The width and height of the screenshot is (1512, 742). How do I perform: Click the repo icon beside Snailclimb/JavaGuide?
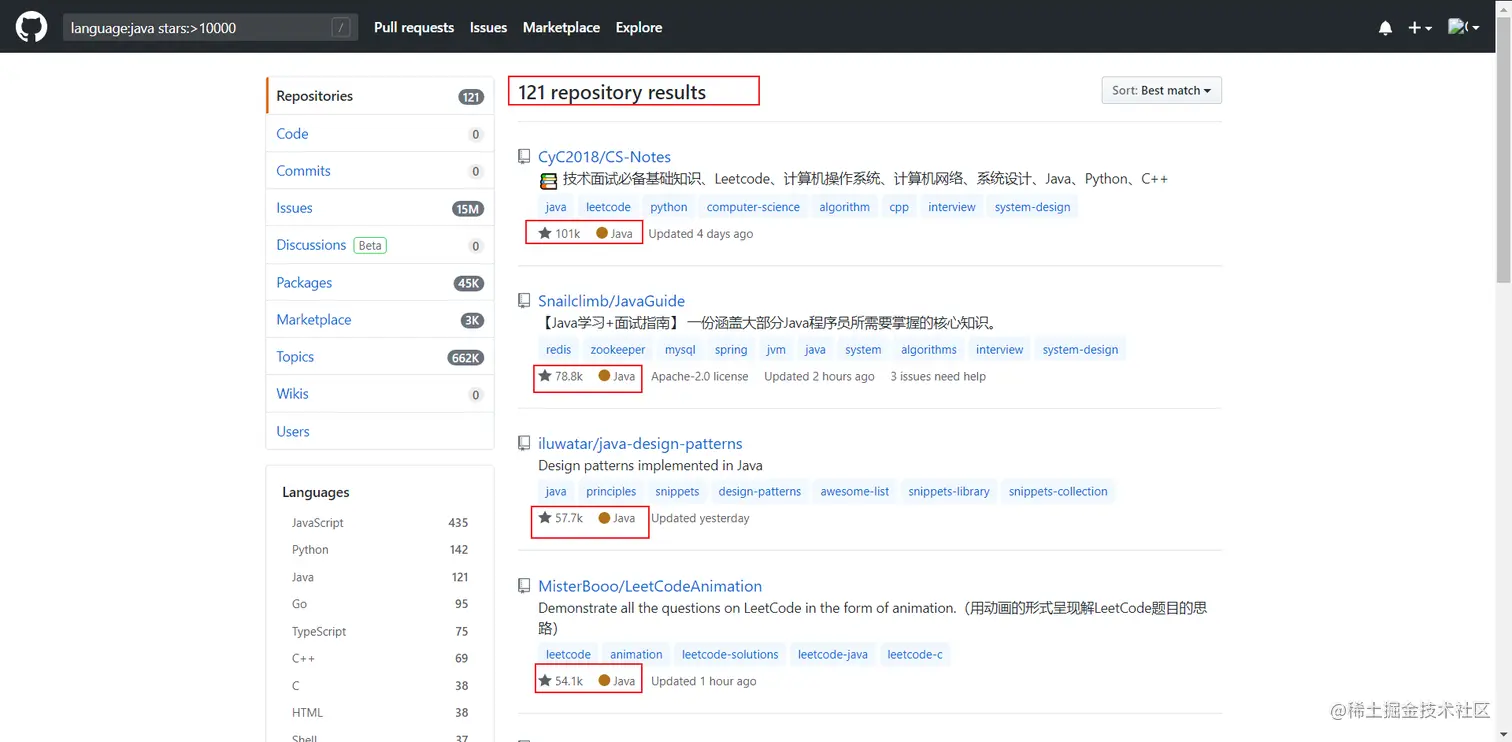524,301
